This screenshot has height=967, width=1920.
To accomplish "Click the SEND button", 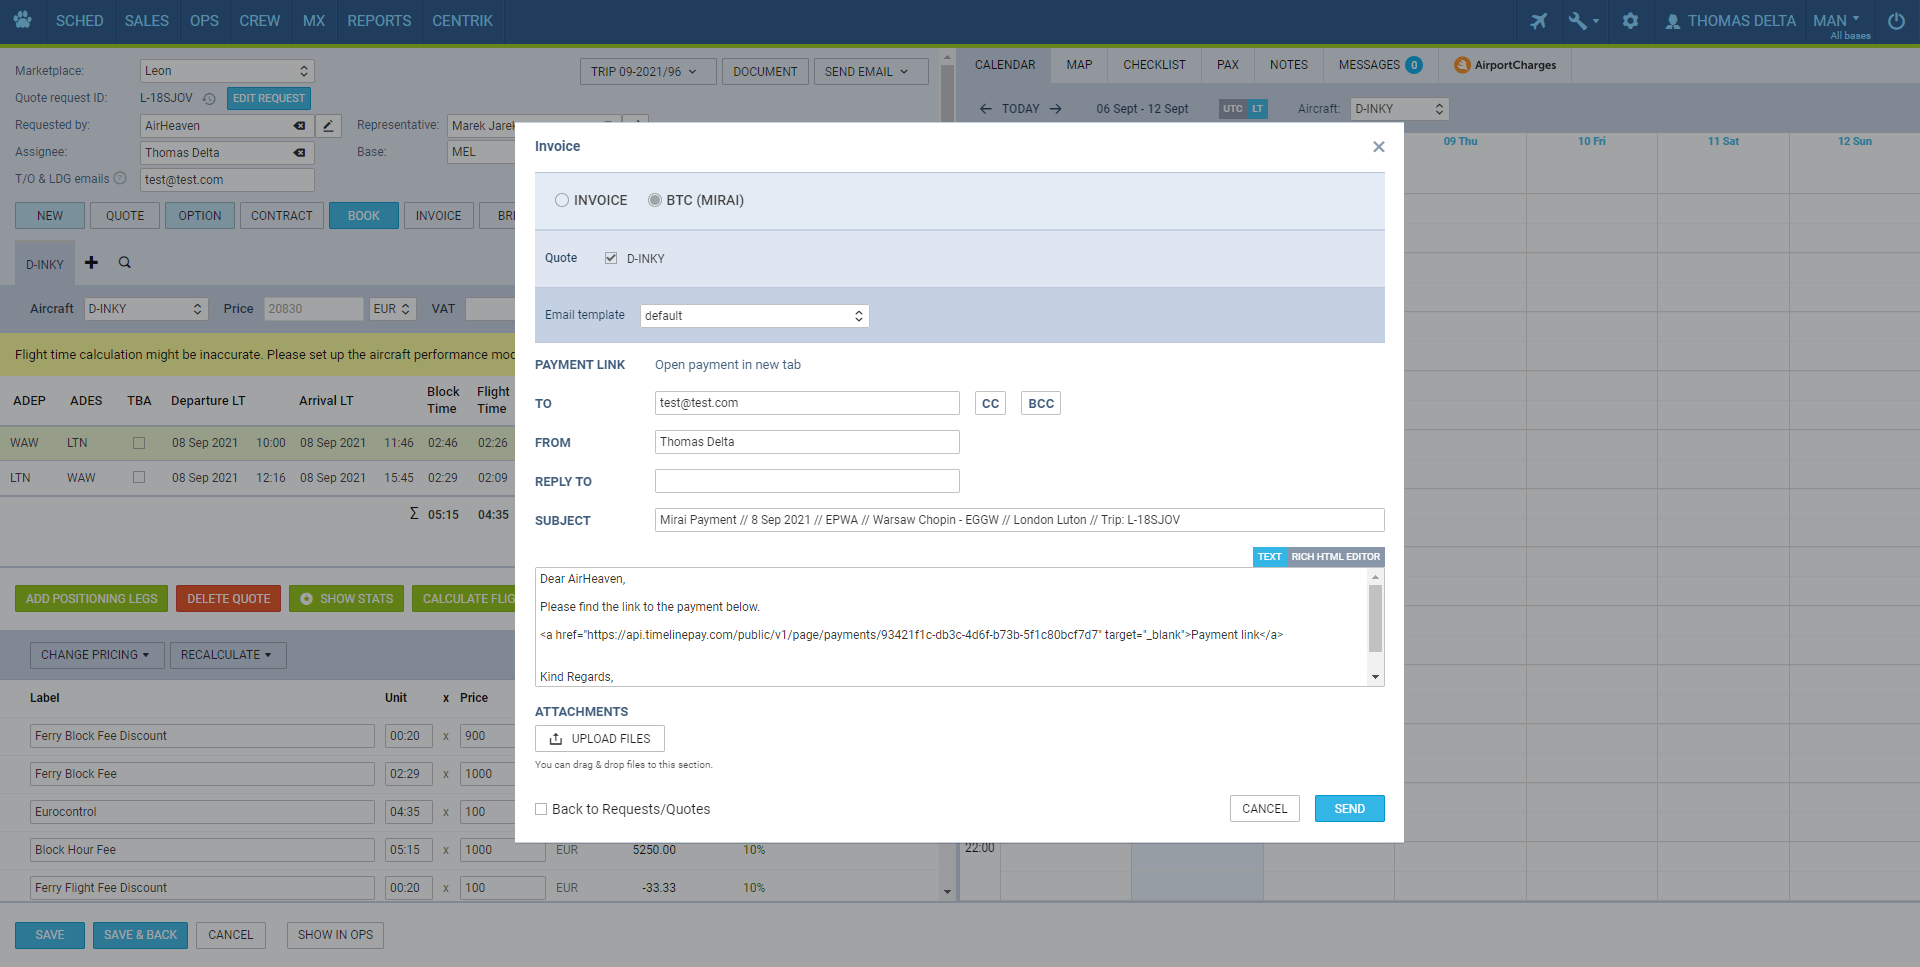I will click(1349, 809).
